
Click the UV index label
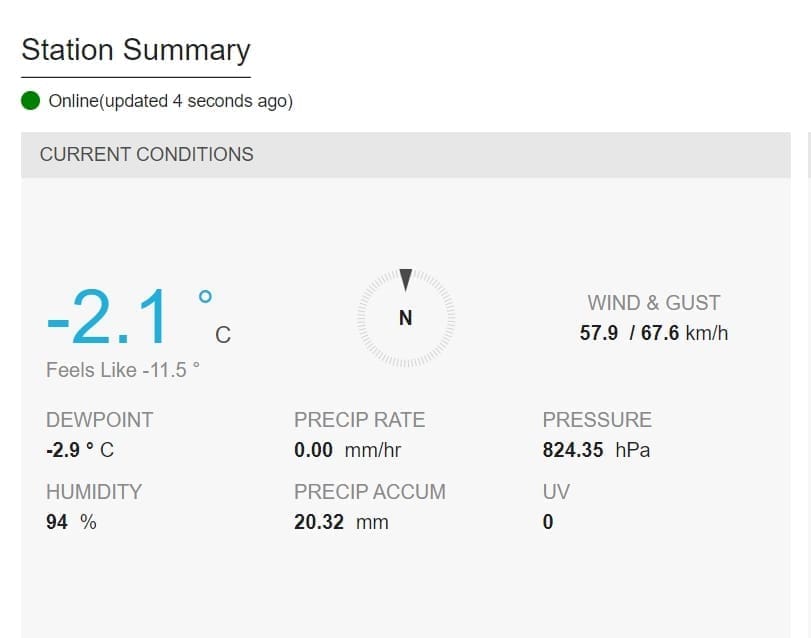(555, 492)
